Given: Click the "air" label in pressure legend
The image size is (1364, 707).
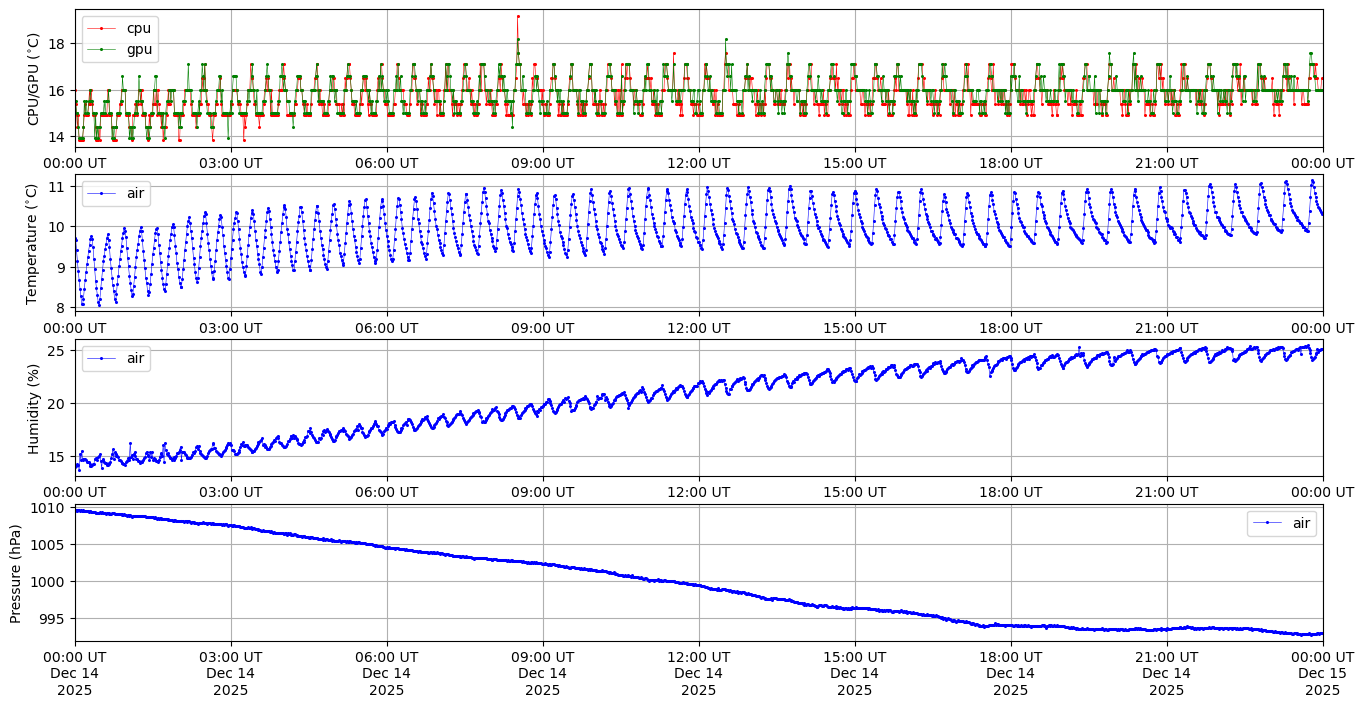Looking at the screenshot, I should click(1300, 523).
